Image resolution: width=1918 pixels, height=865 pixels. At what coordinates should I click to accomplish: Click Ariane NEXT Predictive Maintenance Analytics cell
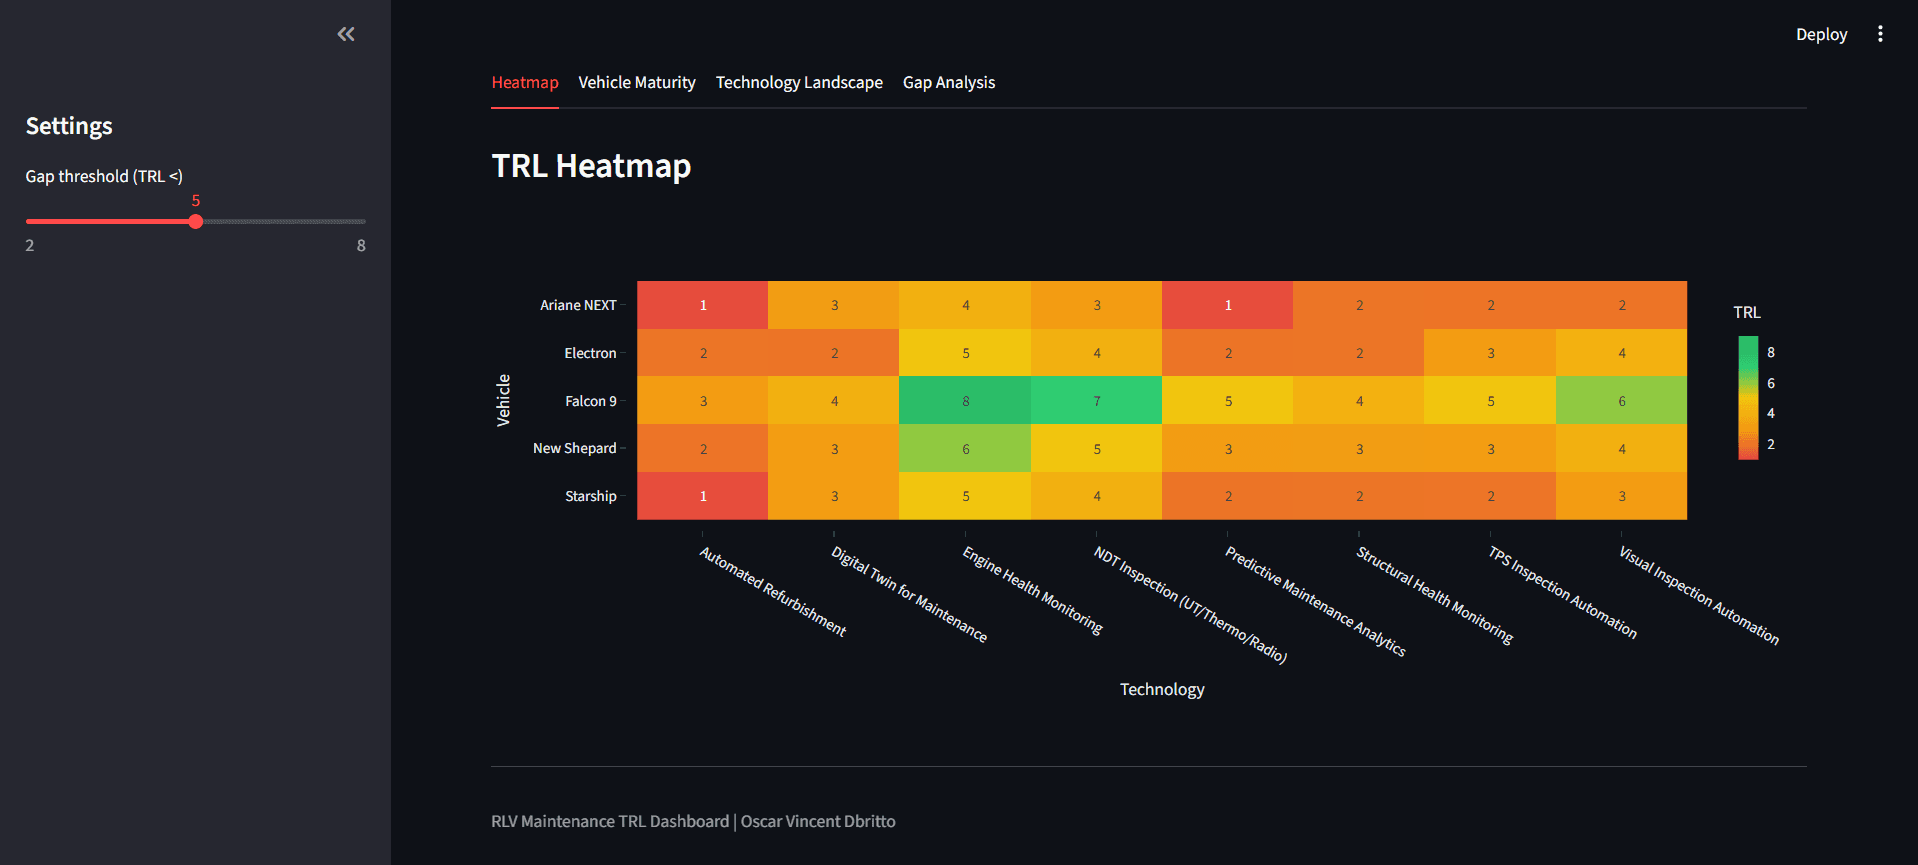coord(1228,305)
